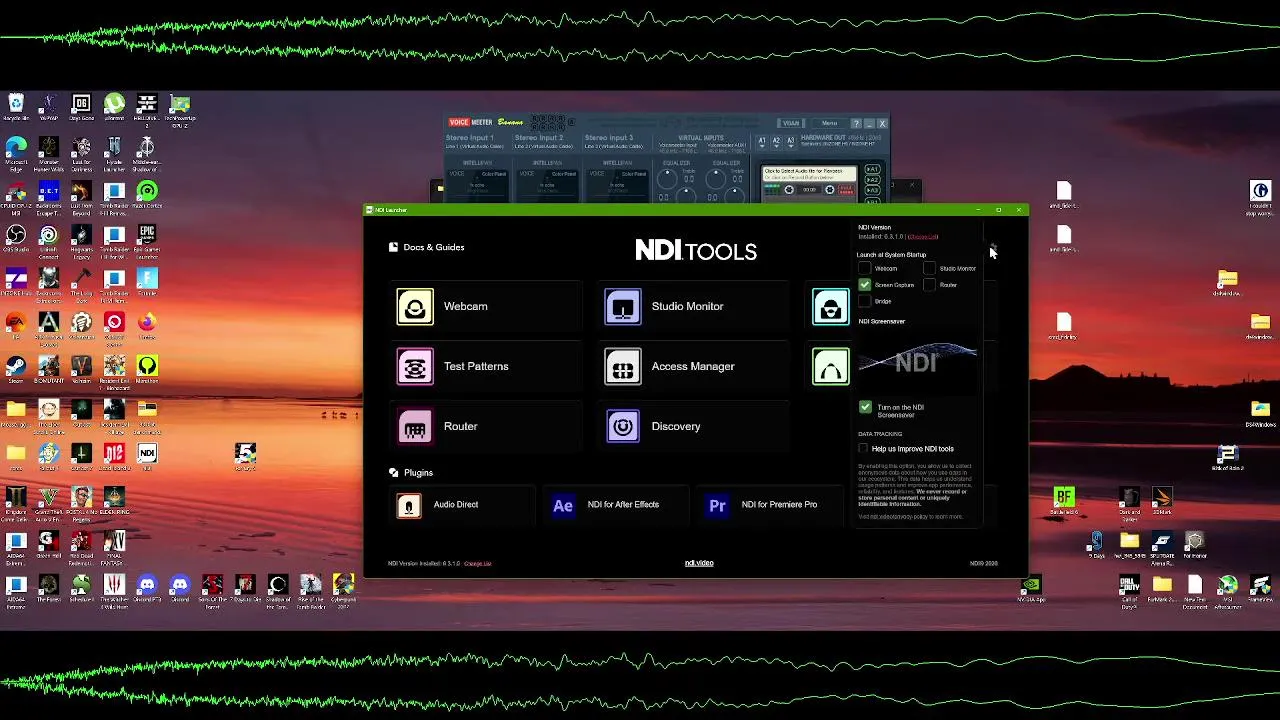Select the Razer Cortex desktop icon
1280x720 pixels.
147,196
